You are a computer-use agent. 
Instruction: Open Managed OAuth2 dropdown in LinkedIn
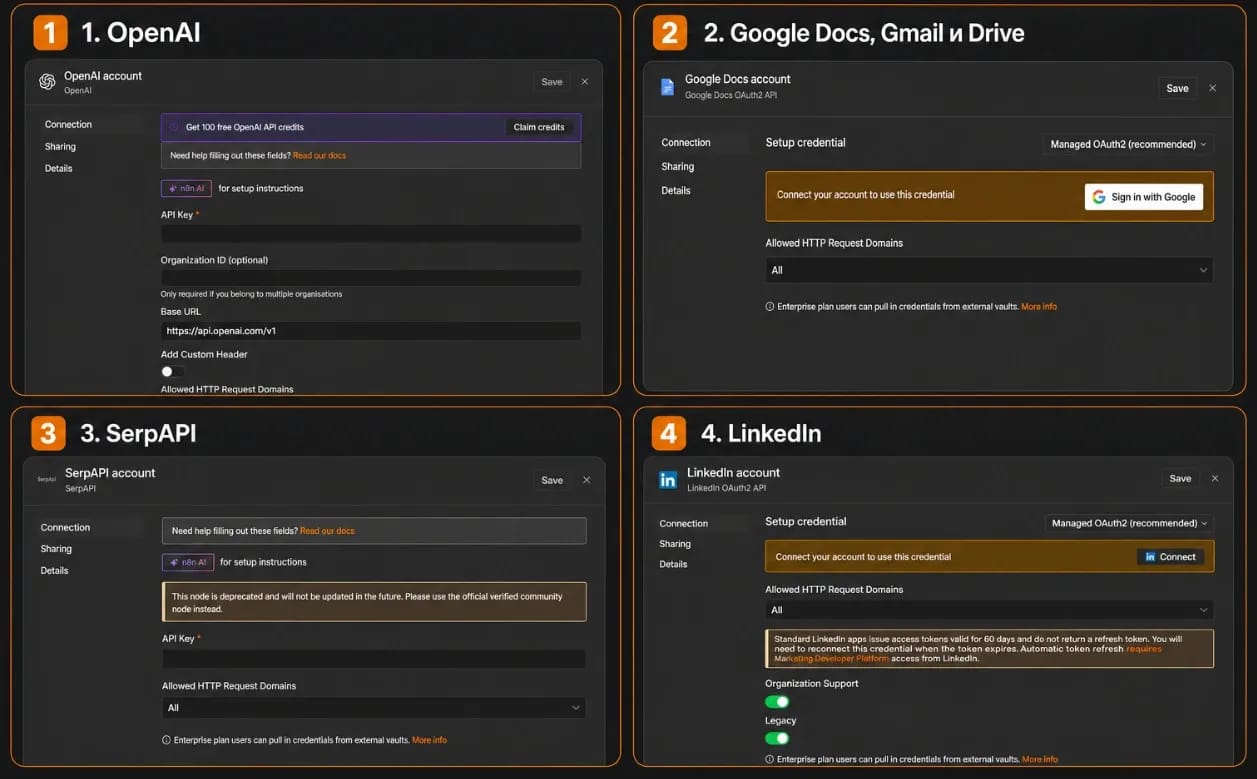pyautogui.click(x=1129, y=523)
